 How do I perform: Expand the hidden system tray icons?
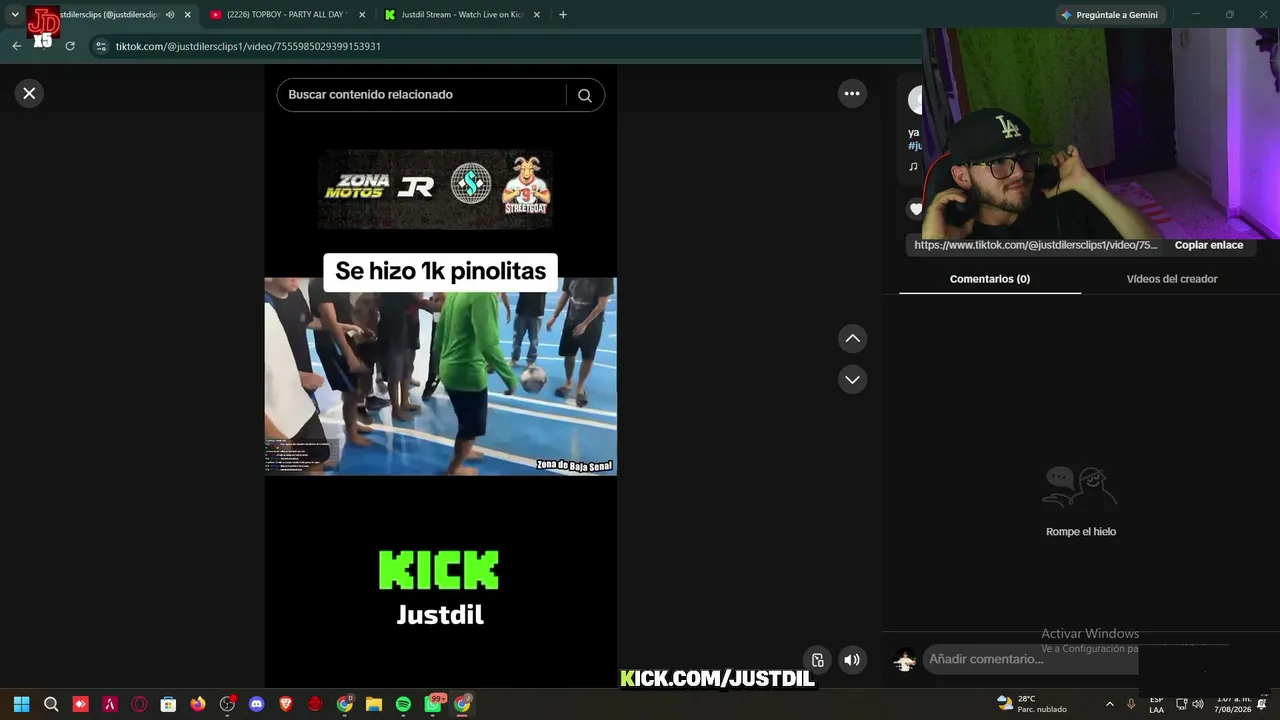[x=1109, y=704]
